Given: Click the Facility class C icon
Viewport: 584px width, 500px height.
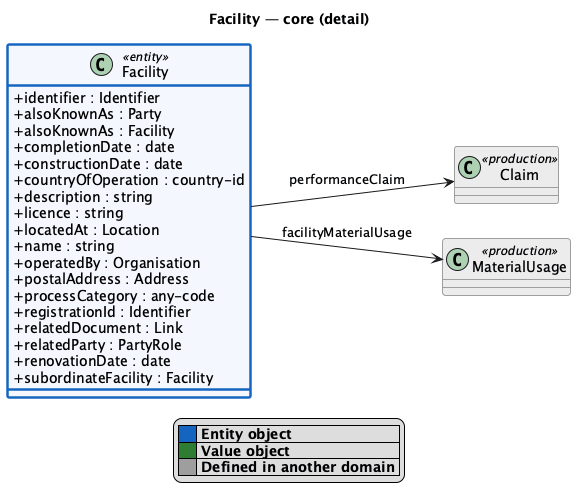Looking at the screenshot, I should 101,64.
